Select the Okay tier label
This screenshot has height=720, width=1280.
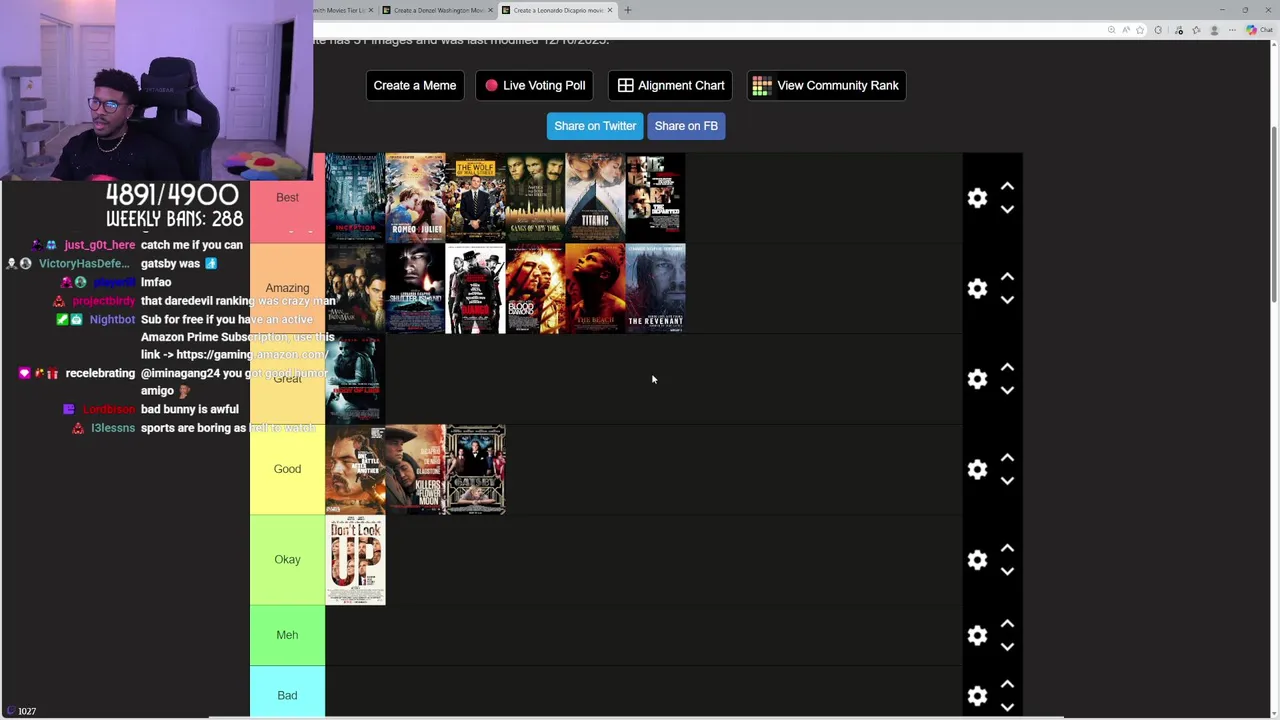287,559
